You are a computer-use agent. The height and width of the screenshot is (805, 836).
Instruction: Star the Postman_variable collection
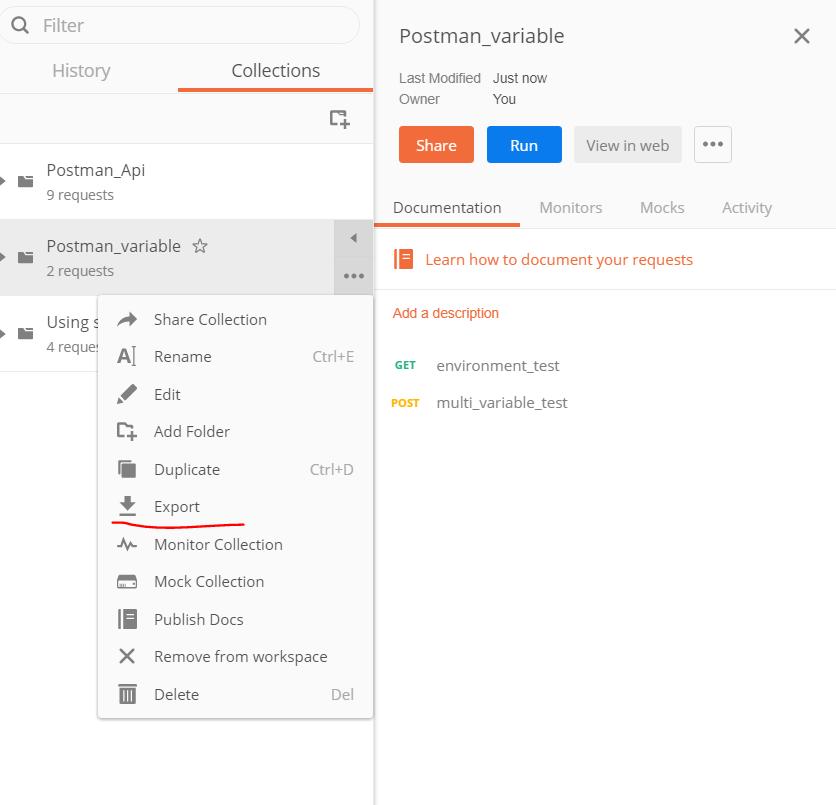click(200, 246)
